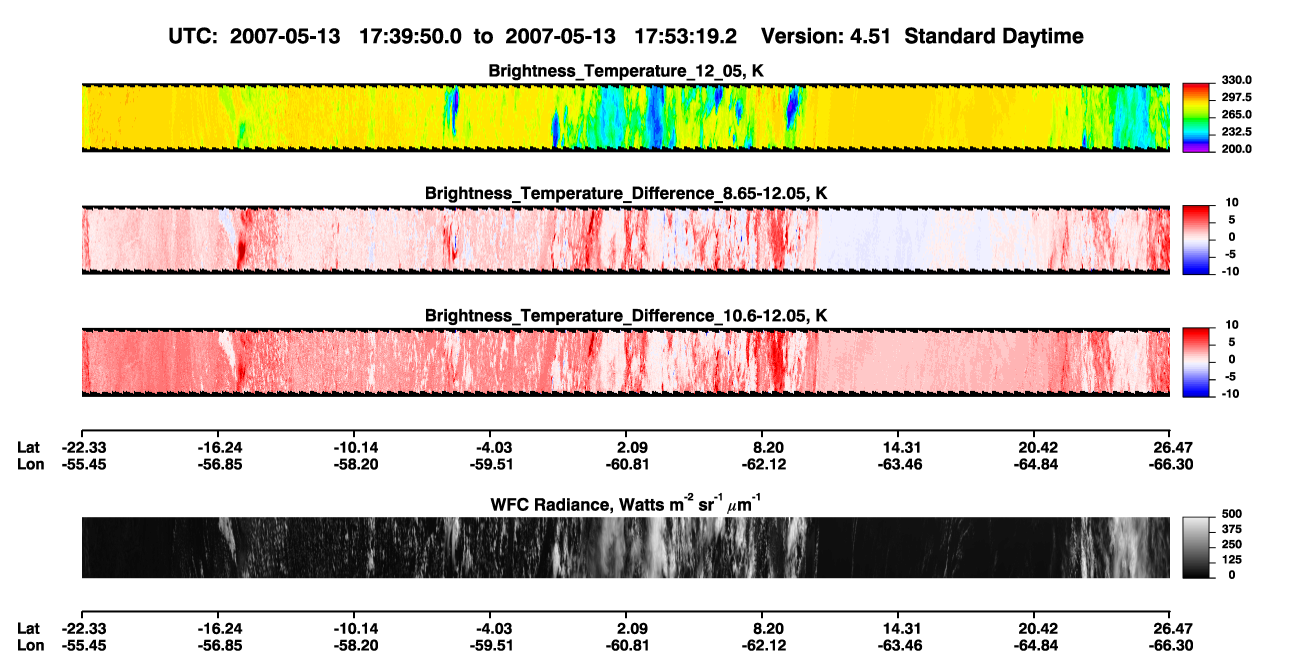Viewport: 1300px width, 667px height.
Task: Click the grayscale WFC Radiance image strip
Action: coord(625,547)
